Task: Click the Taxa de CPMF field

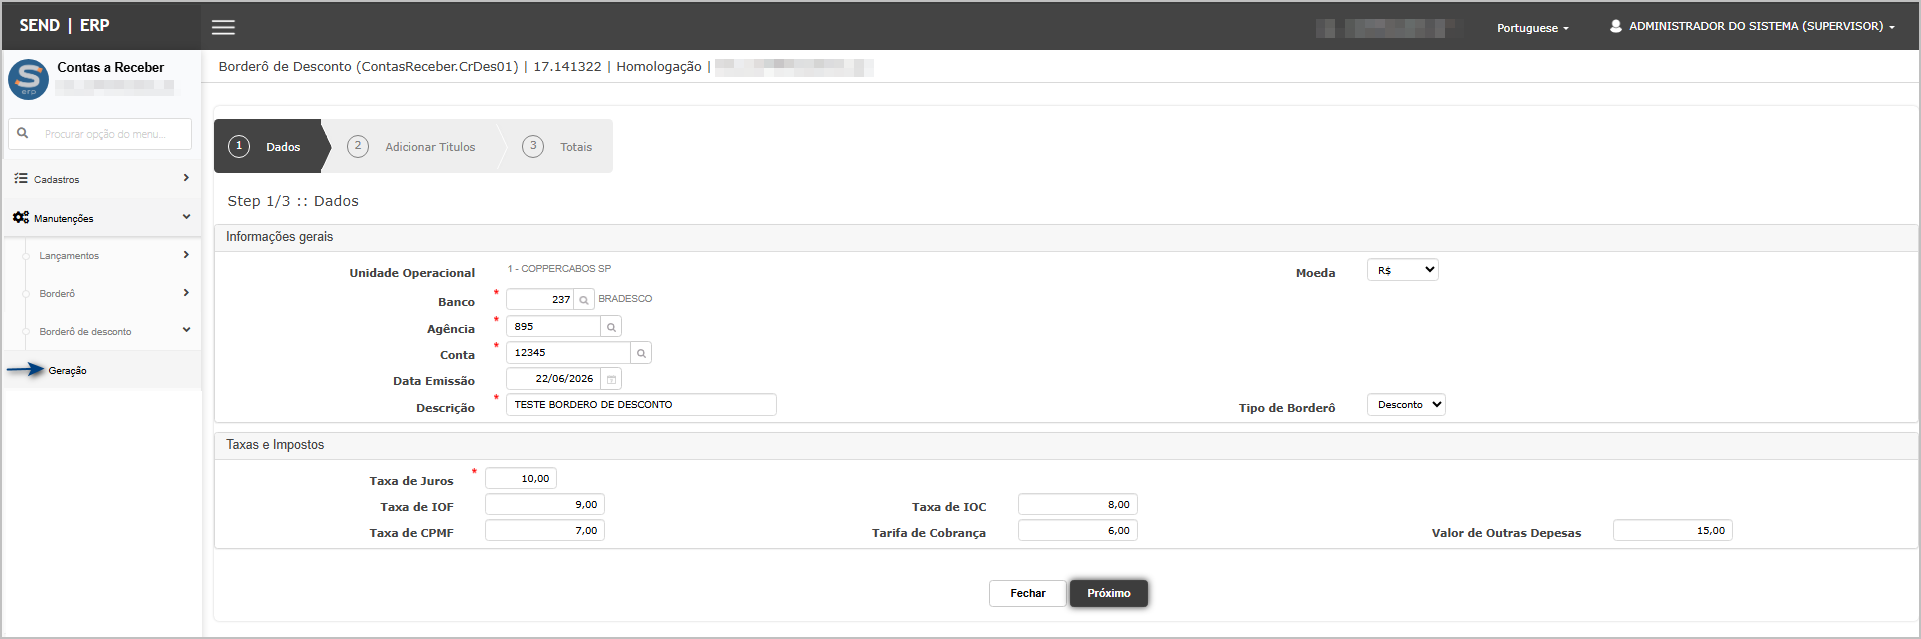Action: point(545,531)
